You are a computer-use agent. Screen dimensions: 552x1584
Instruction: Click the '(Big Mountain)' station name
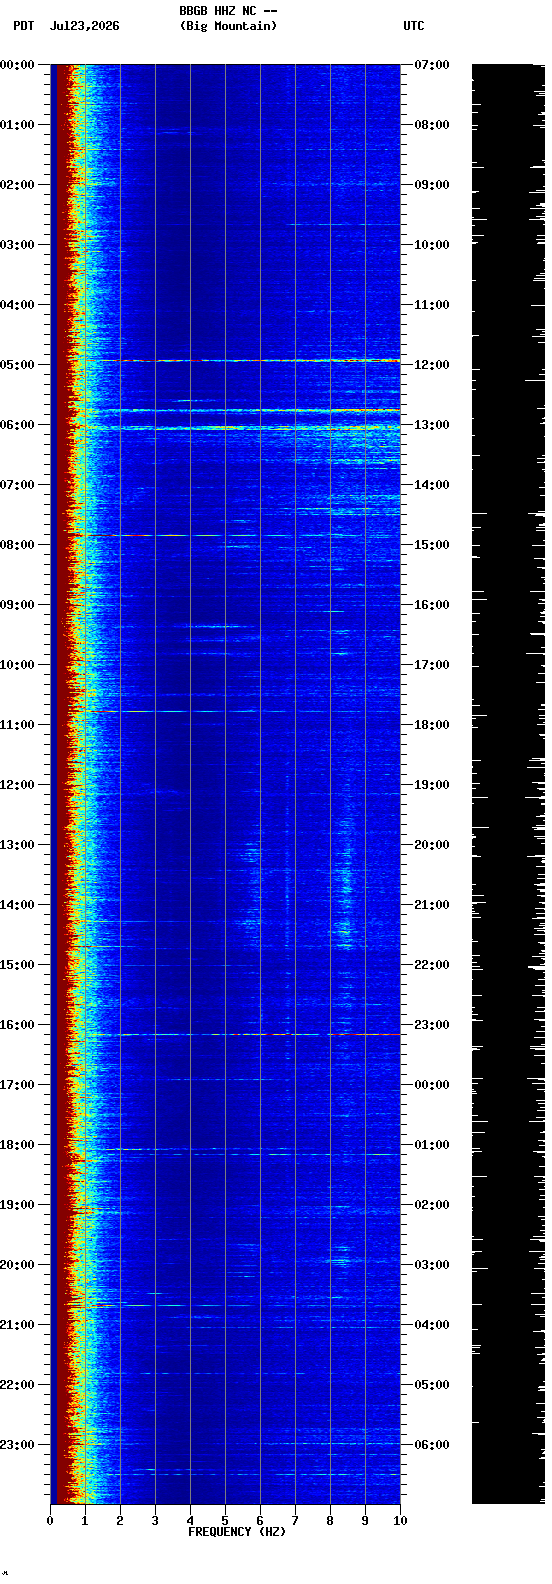[228, 26]
